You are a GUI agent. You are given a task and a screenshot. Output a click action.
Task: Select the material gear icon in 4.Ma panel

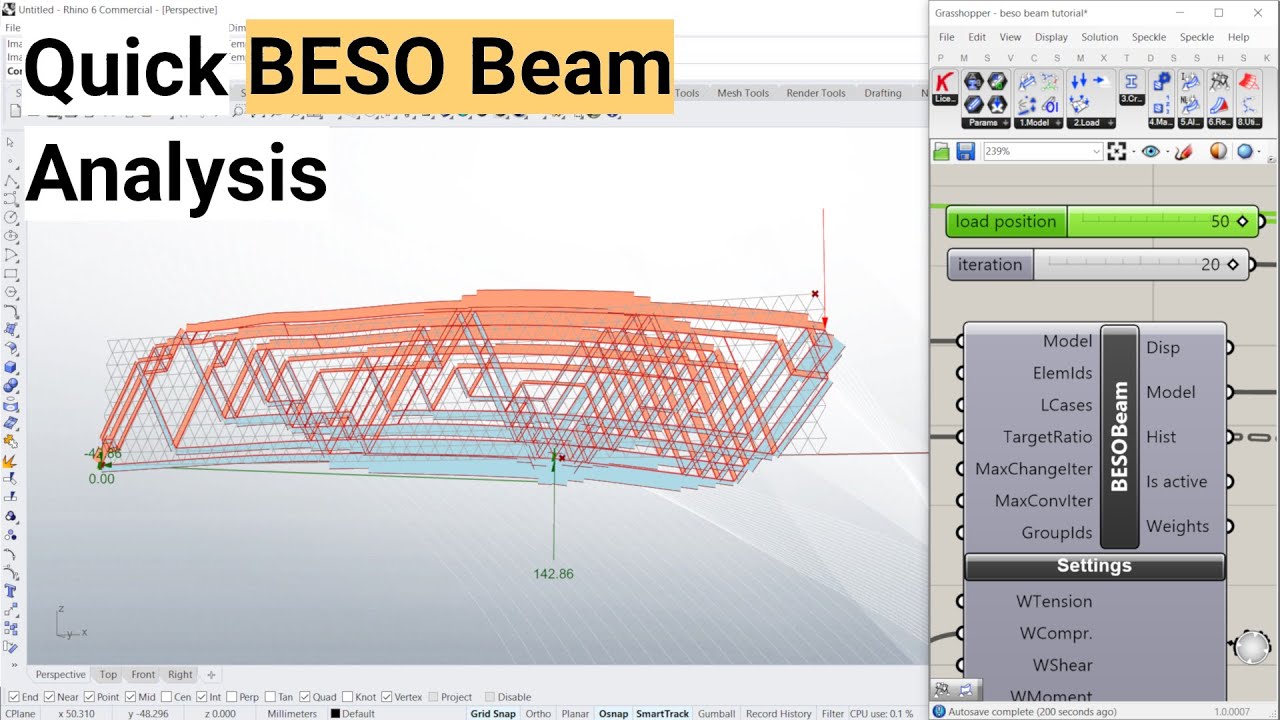tap(1161, 81)
